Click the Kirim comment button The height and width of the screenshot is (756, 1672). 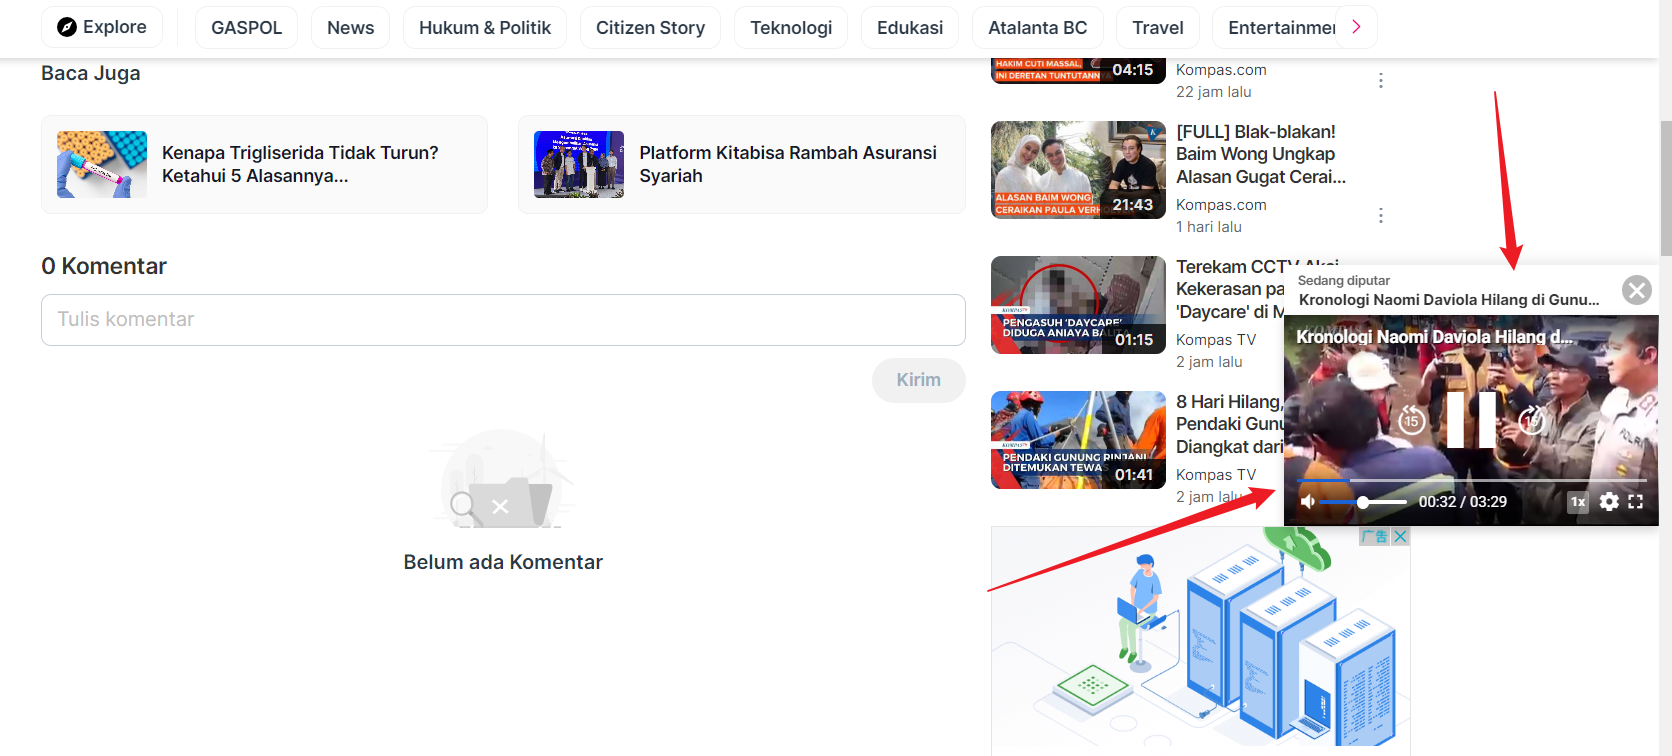[918, 380]
